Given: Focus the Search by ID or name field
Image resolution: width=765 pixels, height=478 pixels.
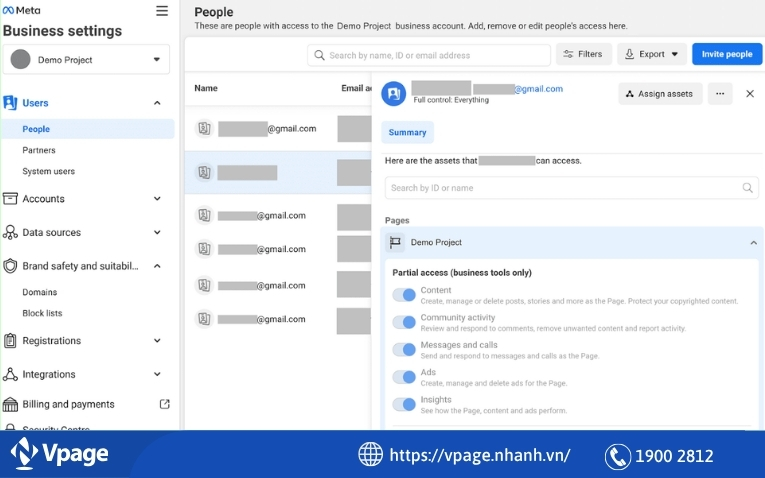Looking at the screenshot, I should [571, 188].
